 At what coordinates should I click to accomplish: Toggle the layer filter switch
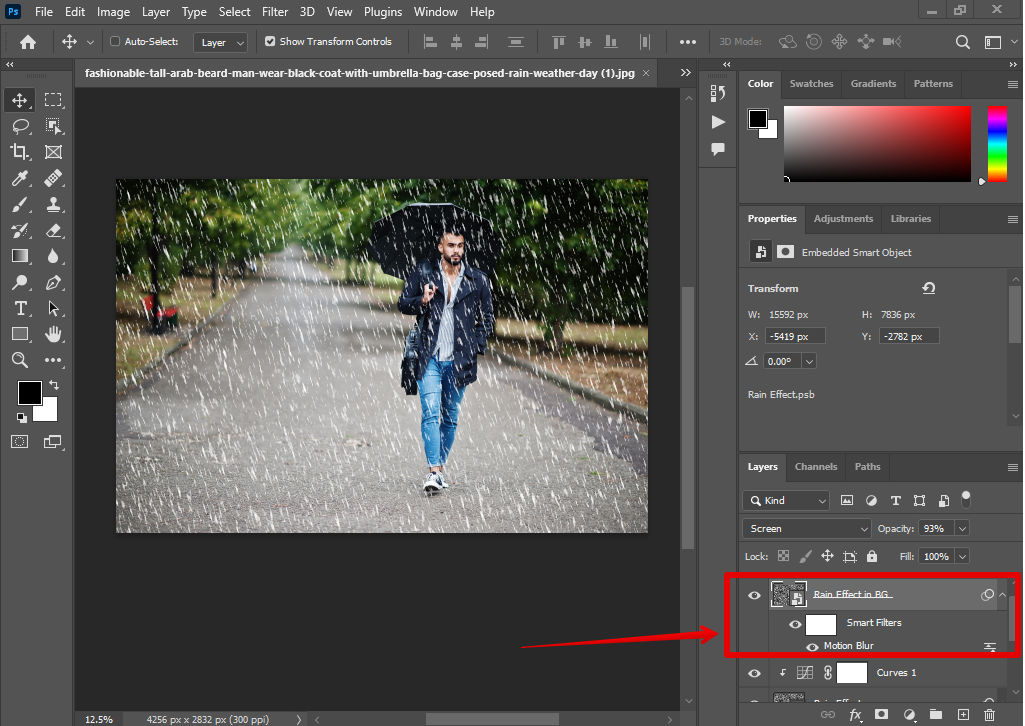click(966, 500)
